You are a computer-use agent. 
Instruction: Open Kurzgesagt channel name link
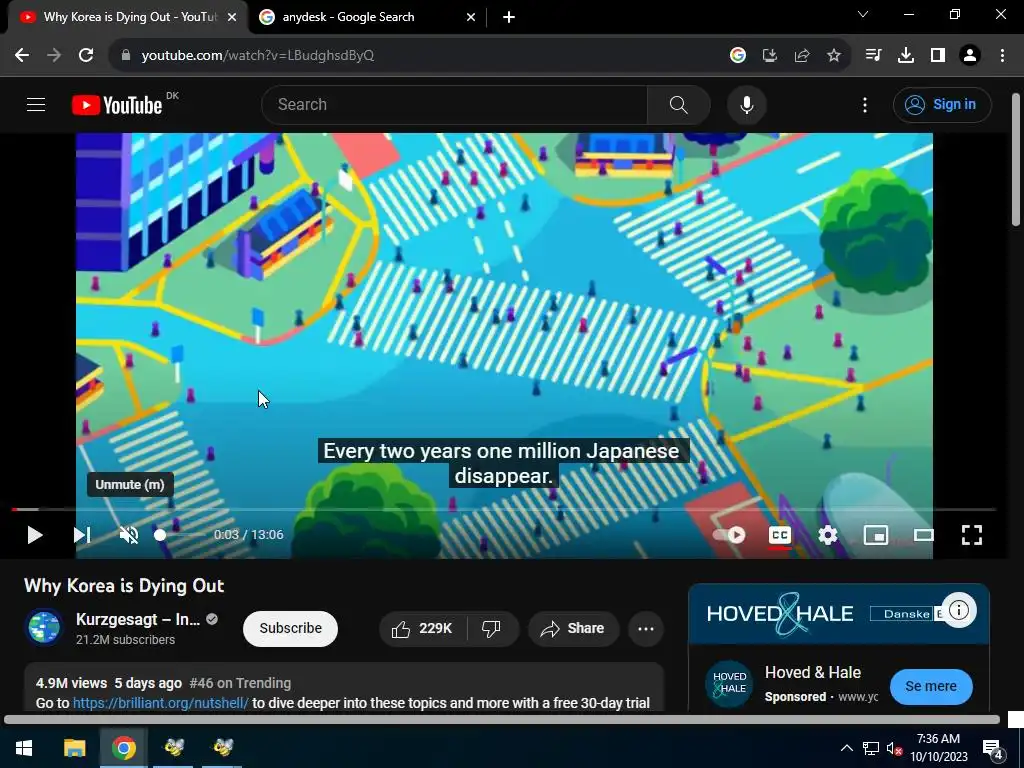pos(138,619)
